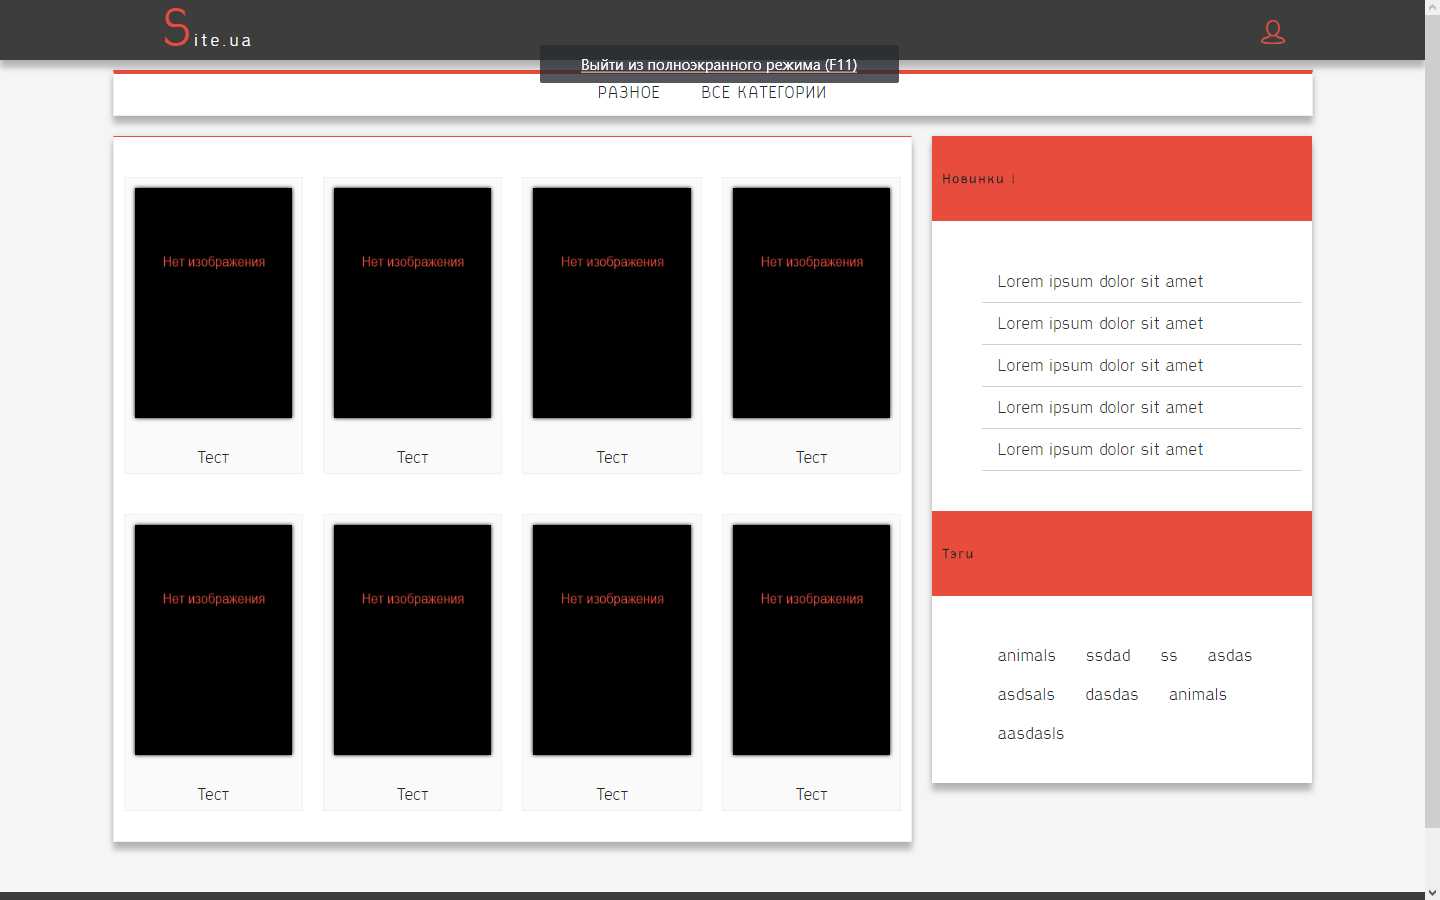Open the РАЗНОЕ menu item
This screenshot has height=900, width=1440.
coord(628,93)
